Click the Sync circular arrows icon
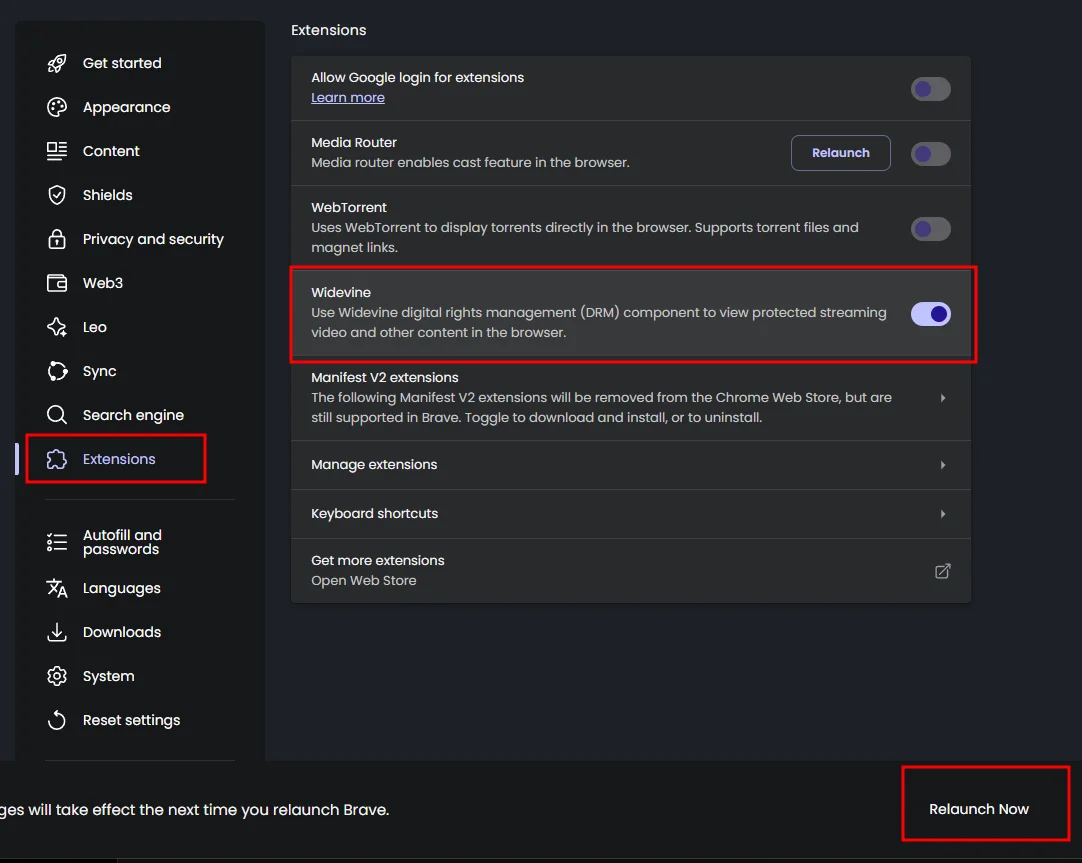Viewport: 1082px width, 863px height. (57, 371)
